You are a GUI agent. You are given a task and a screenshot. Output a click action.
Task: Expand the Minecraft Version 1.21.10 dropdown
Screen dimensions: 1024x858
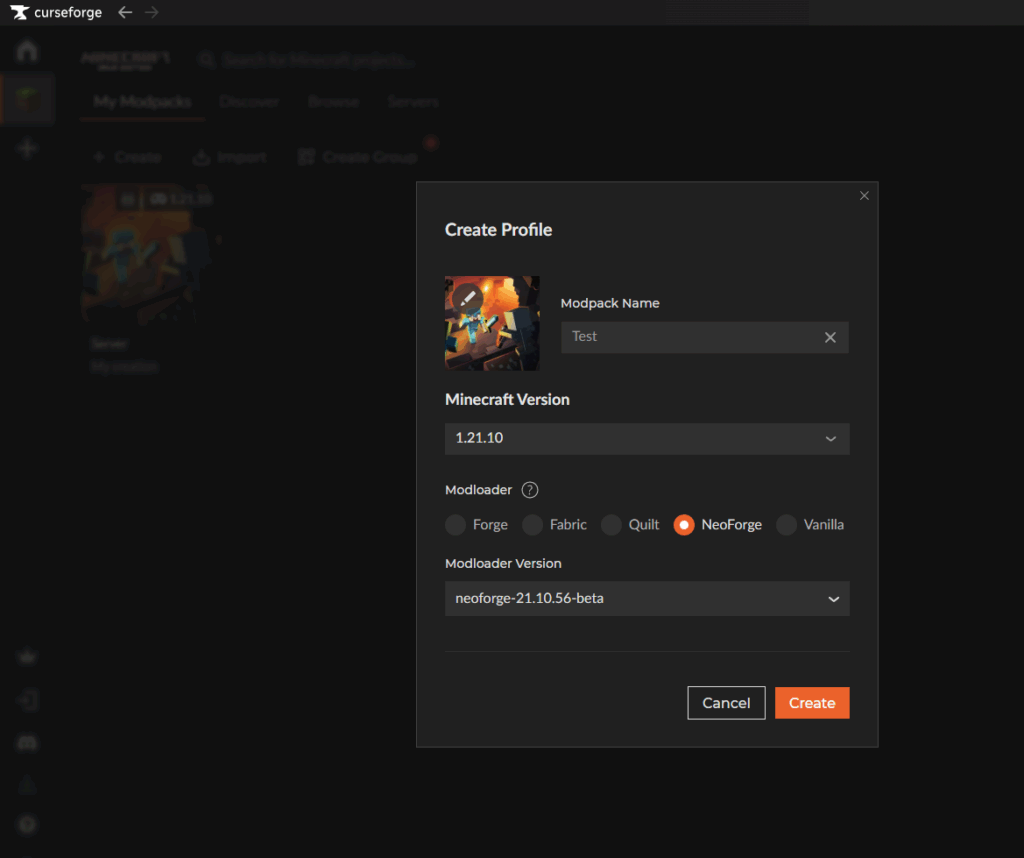point(647,439)
